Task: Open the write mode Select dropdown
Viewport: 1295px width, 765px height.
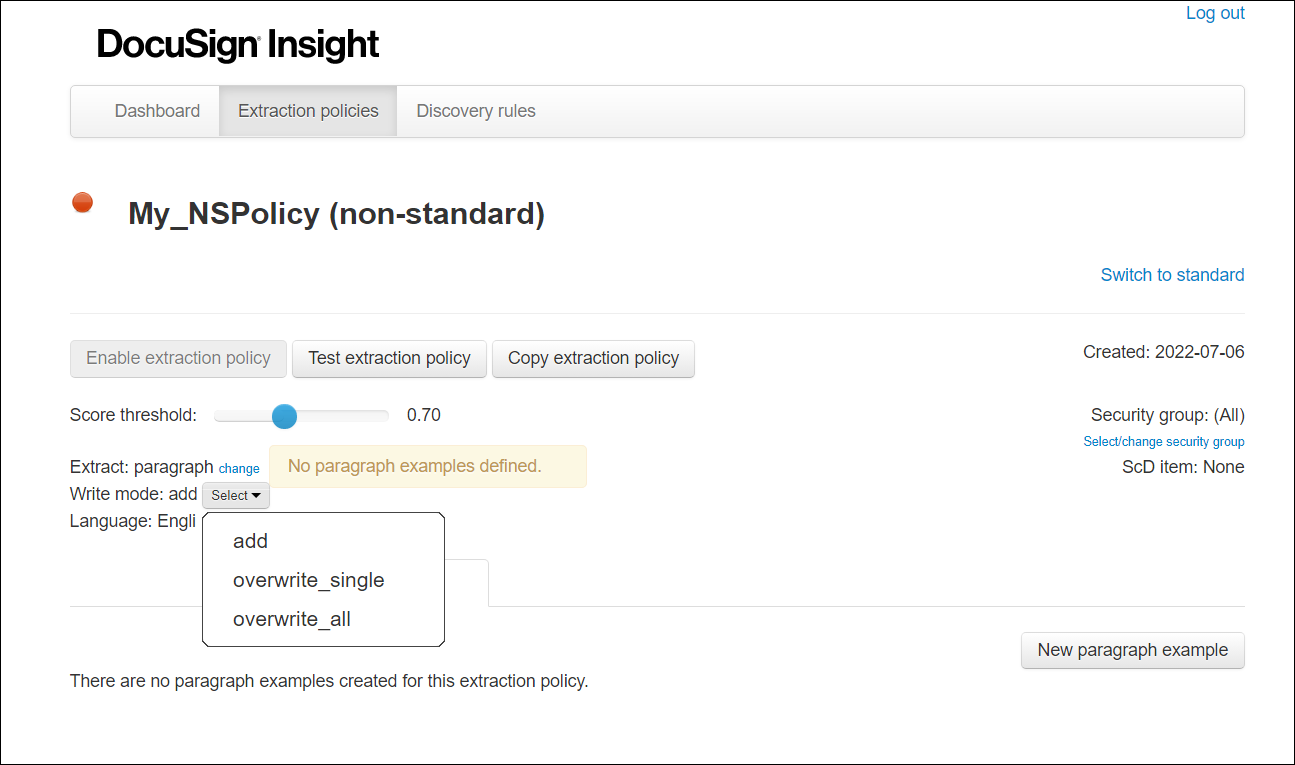Action: pyautogui.click(x=235, y=494)
